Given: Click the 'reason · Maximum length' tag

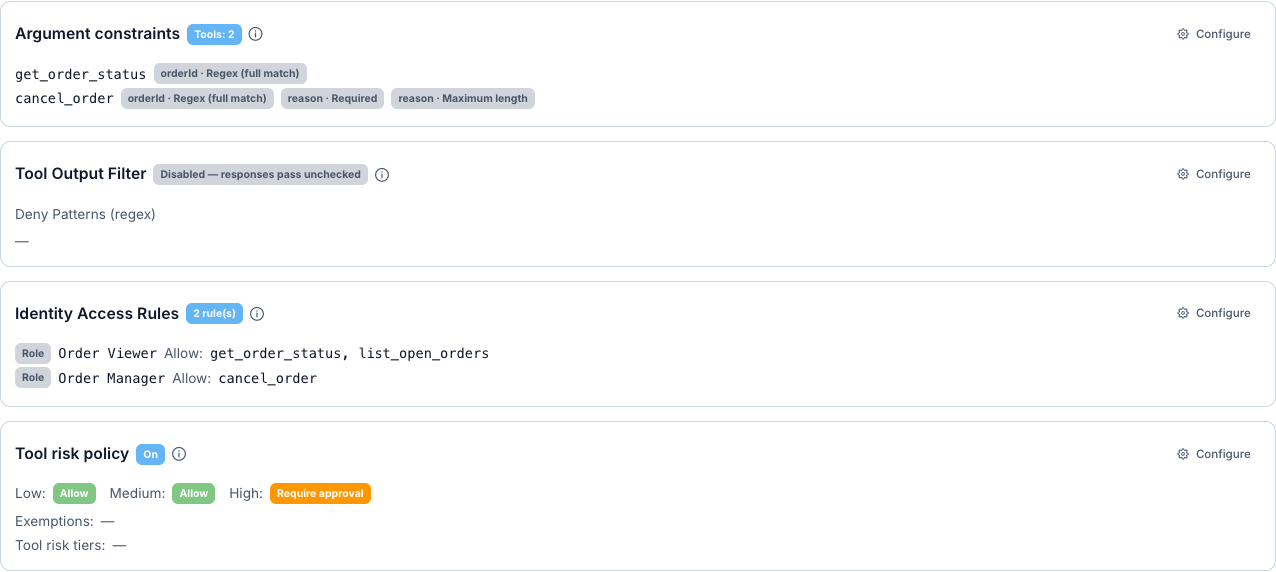Looking at the screenshot, I should click(463, 98).
